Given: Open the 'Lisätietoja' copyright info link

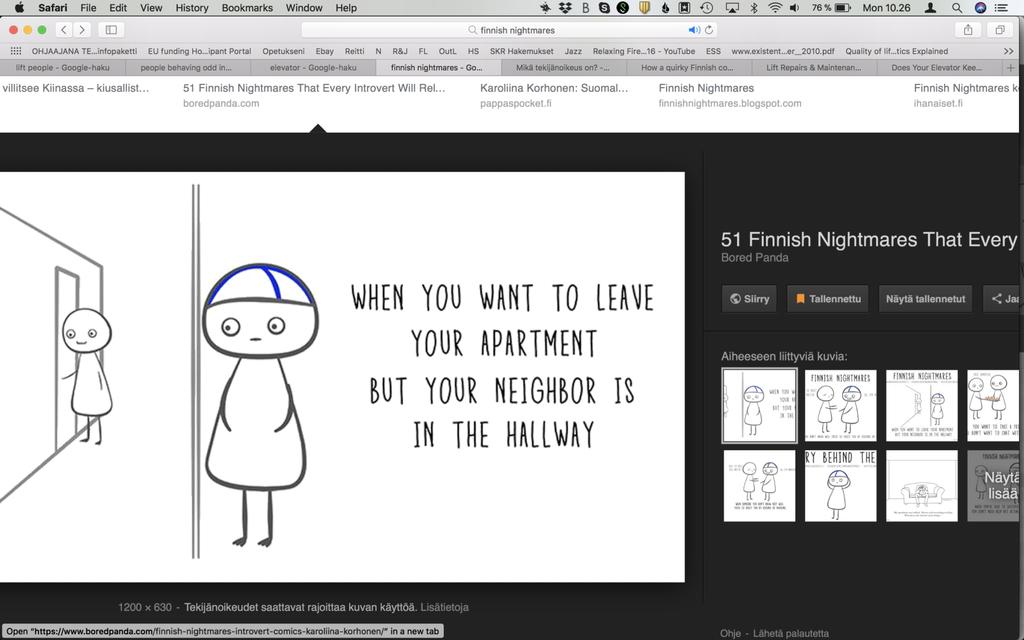Looking at the screenshot, I should (444, 607).
